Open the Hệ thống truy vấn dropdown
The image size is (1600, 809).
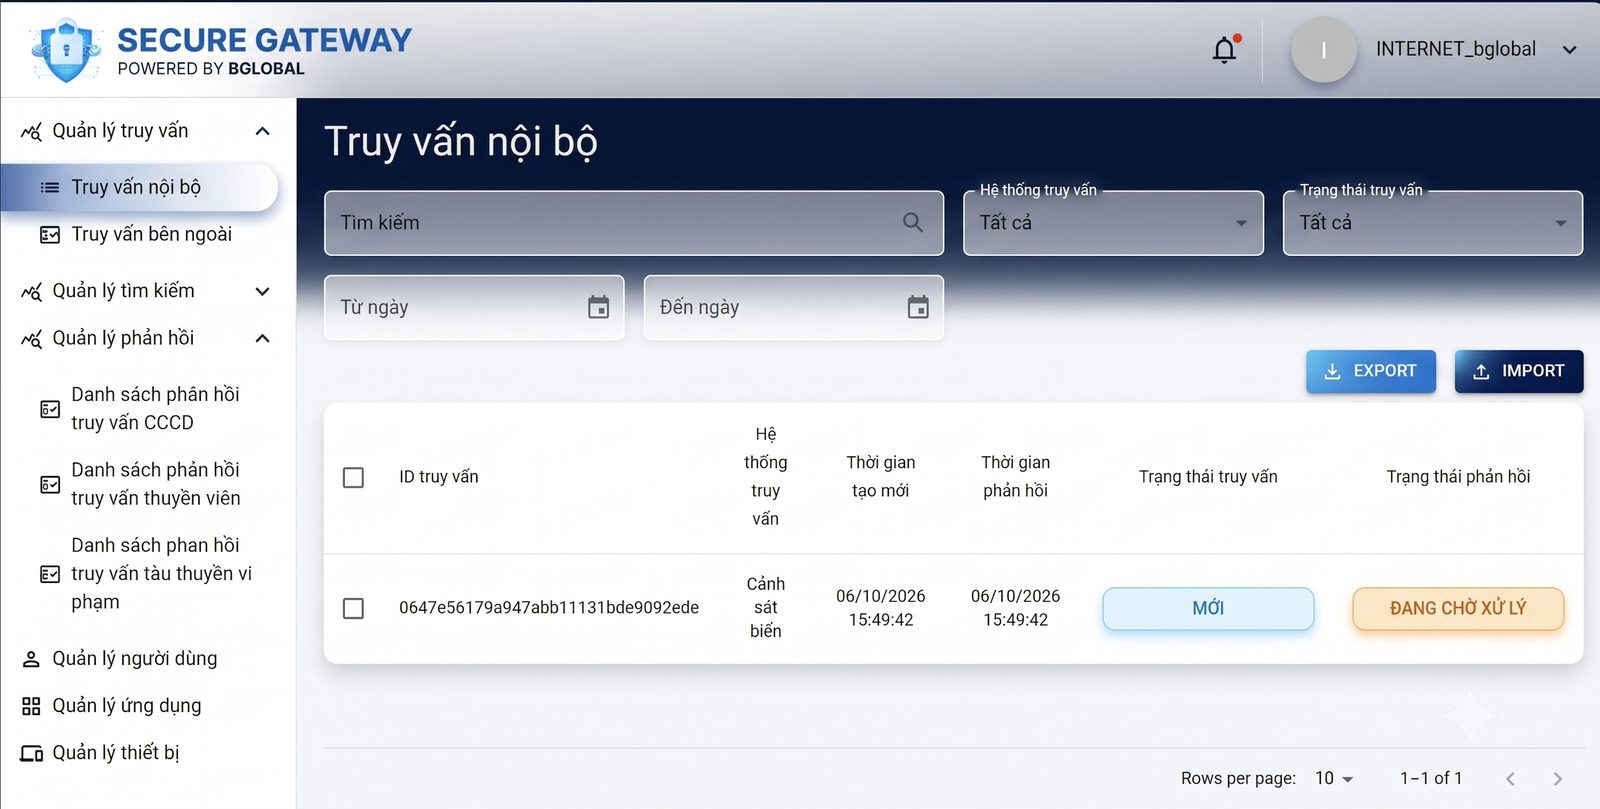tap(1113, 223)
